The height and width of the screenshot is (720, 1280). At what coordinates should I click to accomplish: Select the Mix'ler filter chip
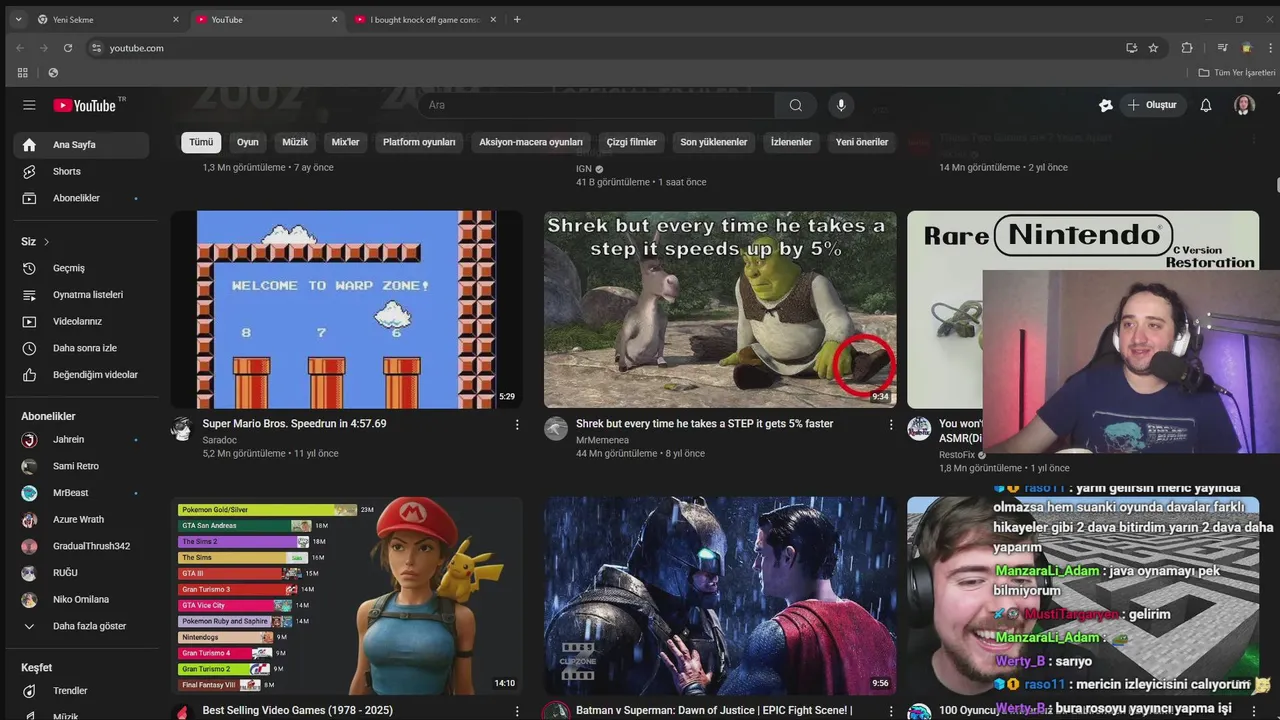coord(345,142)
